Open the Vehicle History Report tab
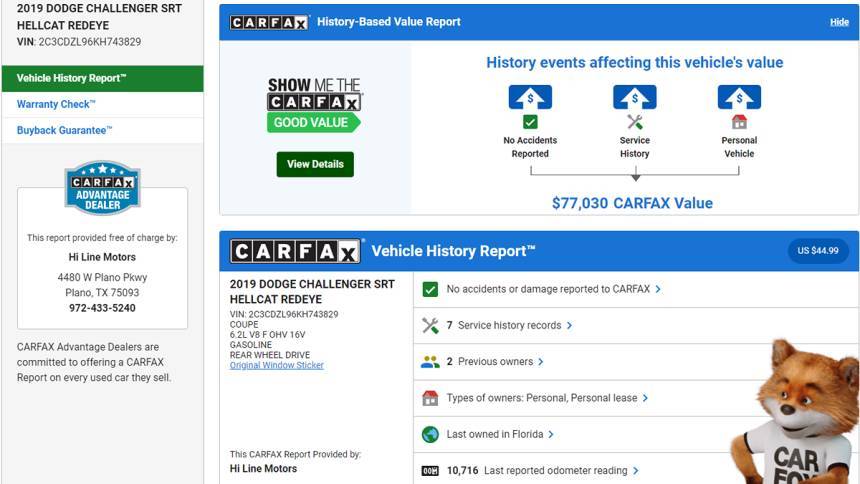 103,78
